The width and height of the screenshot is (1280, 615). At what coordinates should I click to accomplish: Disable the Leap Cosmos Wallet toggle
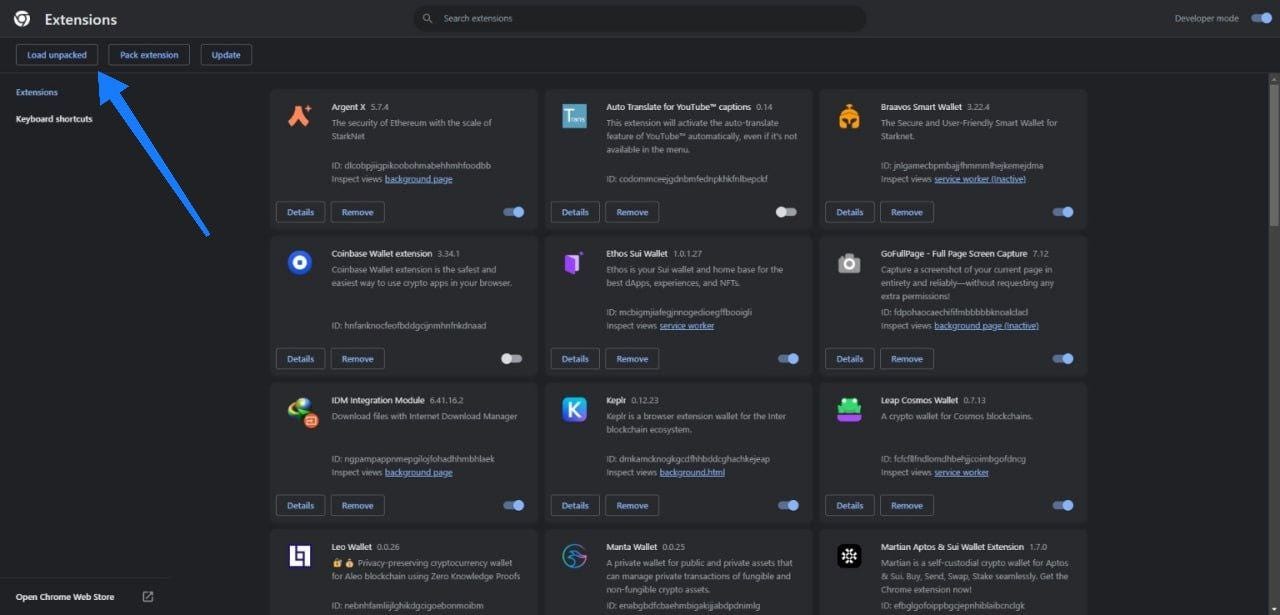pyautogui.click(x=1062, y=505)
